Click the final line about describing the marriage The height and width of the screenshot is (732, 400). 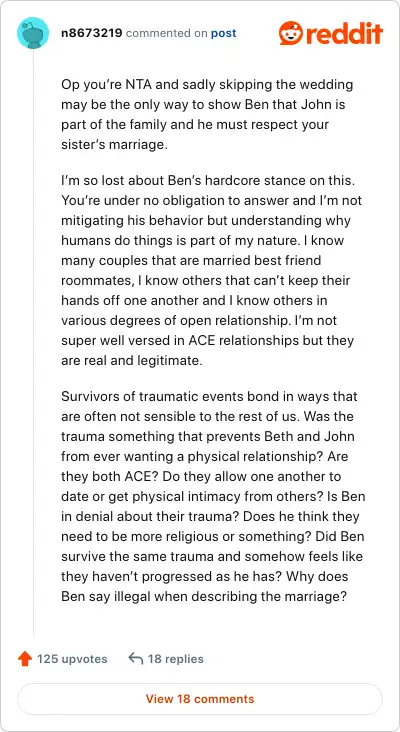(205, 597)
